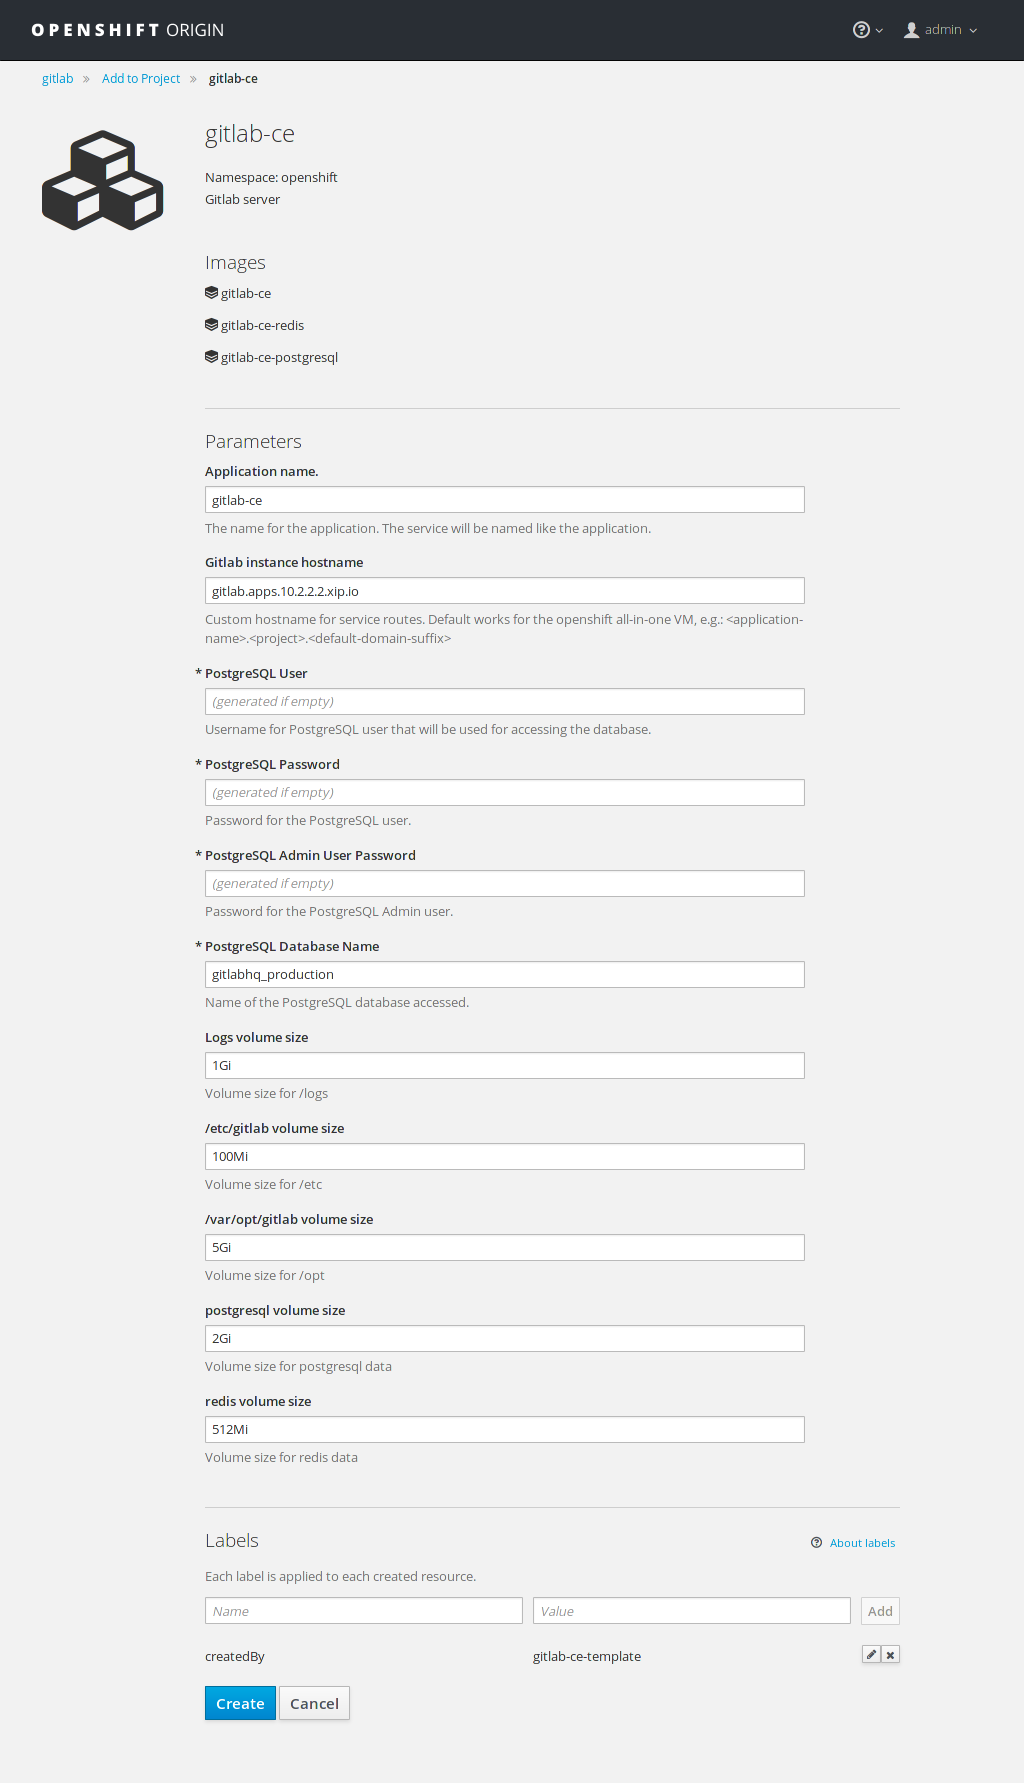Click the PostgreSQL User input field
Image resolution: width=1024 pixels, height=1783 pixels.
pyautogui.click(x=504, y=701)
